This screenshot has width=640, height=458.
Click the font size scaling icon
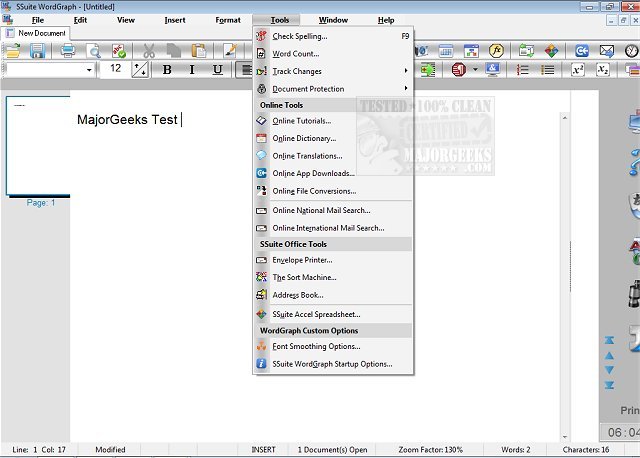pos(140,70)
